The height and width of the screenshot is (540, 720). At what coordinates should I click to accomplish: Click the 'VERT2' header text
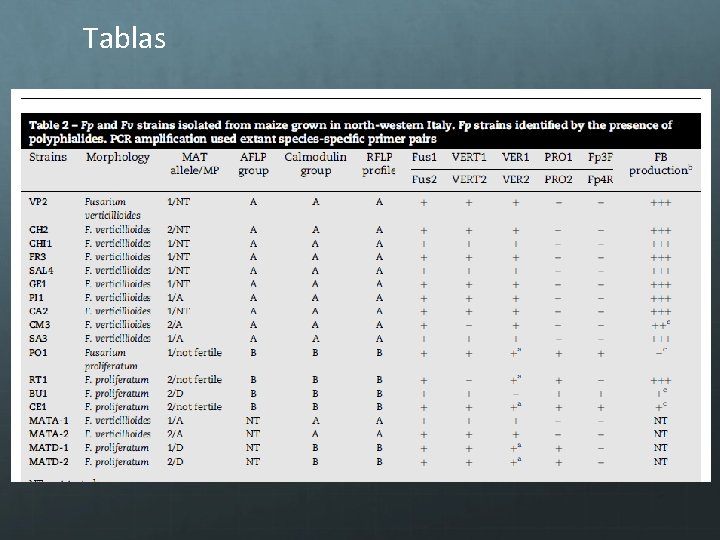coord(469,179)
